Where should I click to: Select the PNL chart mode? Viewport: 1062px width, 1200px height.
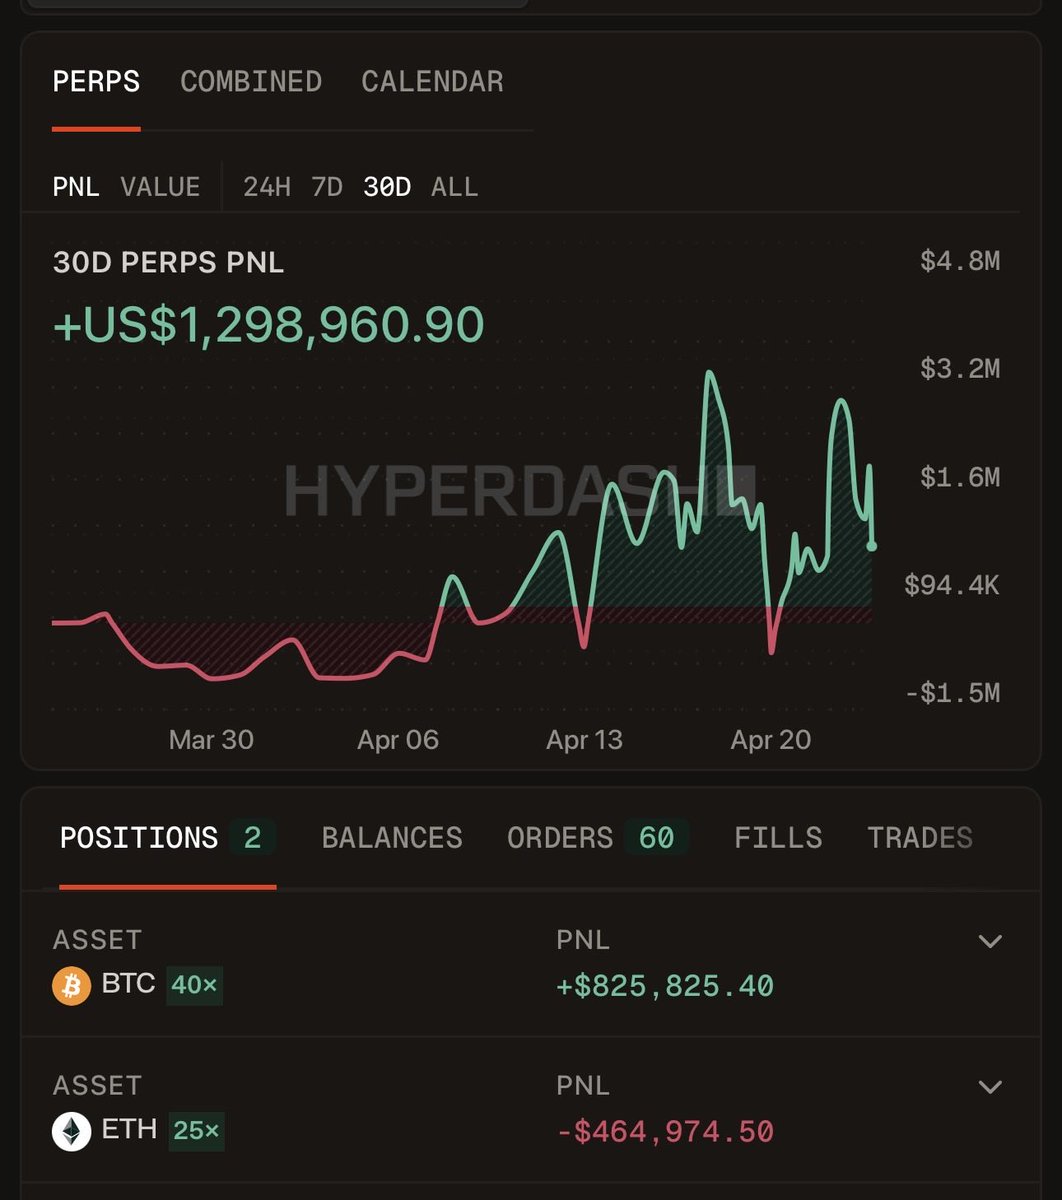tap(76, 187)
